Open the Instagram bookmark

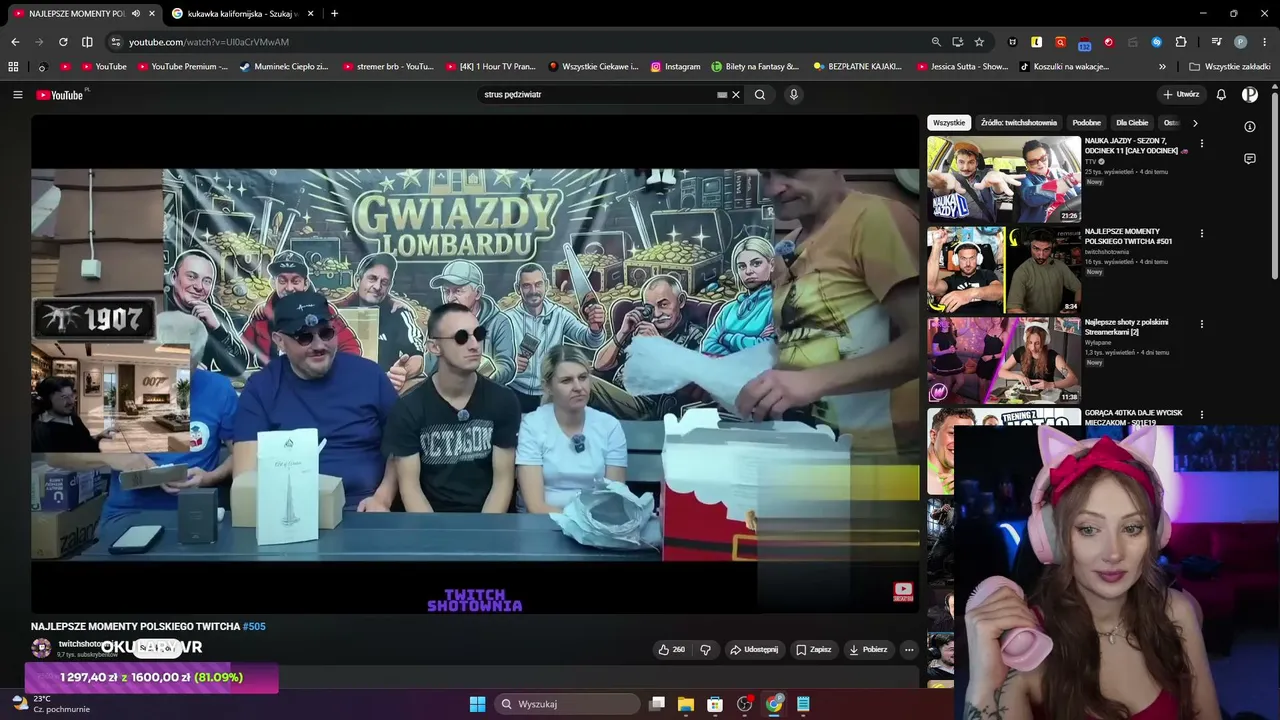point(676,67)
